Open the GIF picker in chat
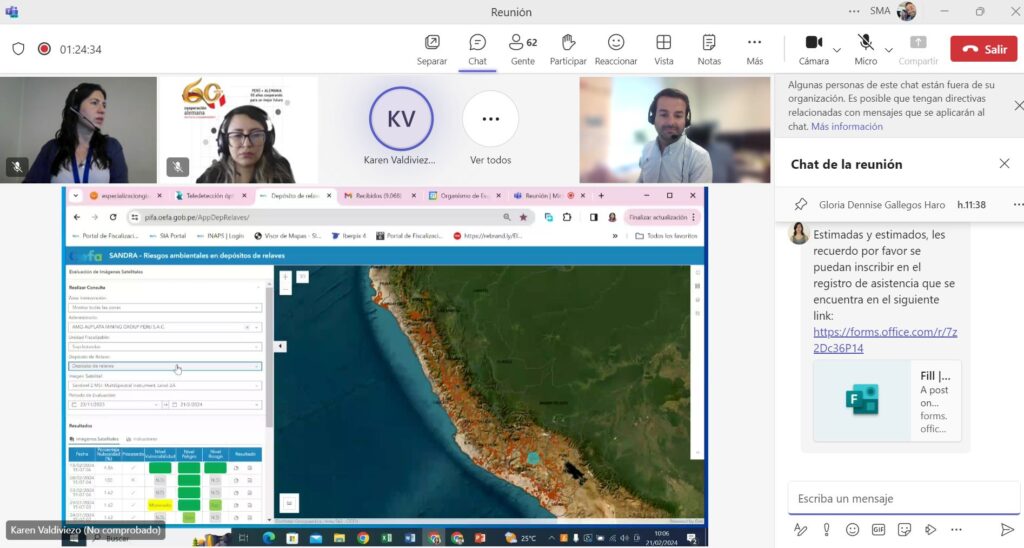The image size is (1024, 548). click(878, 529)
